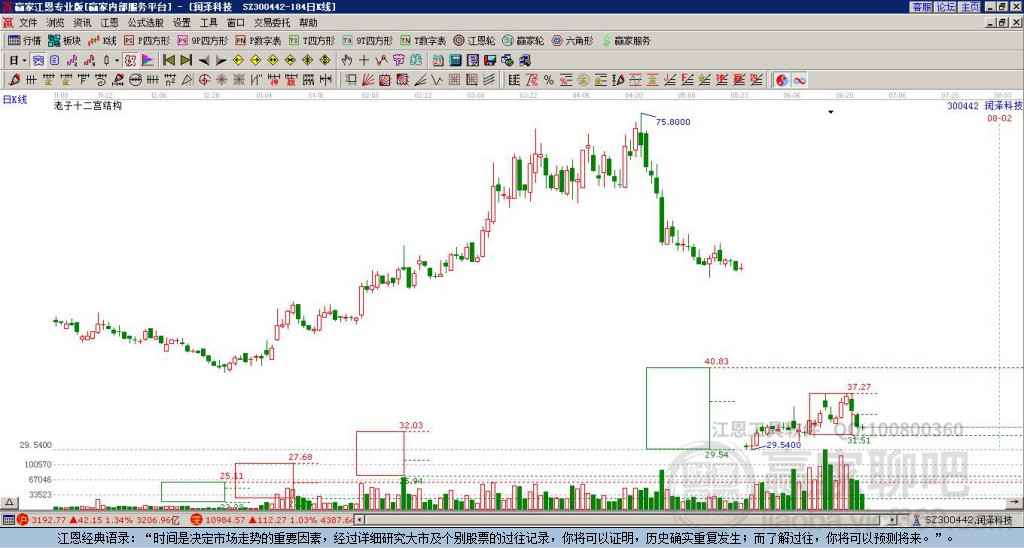The height and width of the screenshot is (548, 1024).
Task: Open the 9T四方形 tool
Action: [367, 40]
